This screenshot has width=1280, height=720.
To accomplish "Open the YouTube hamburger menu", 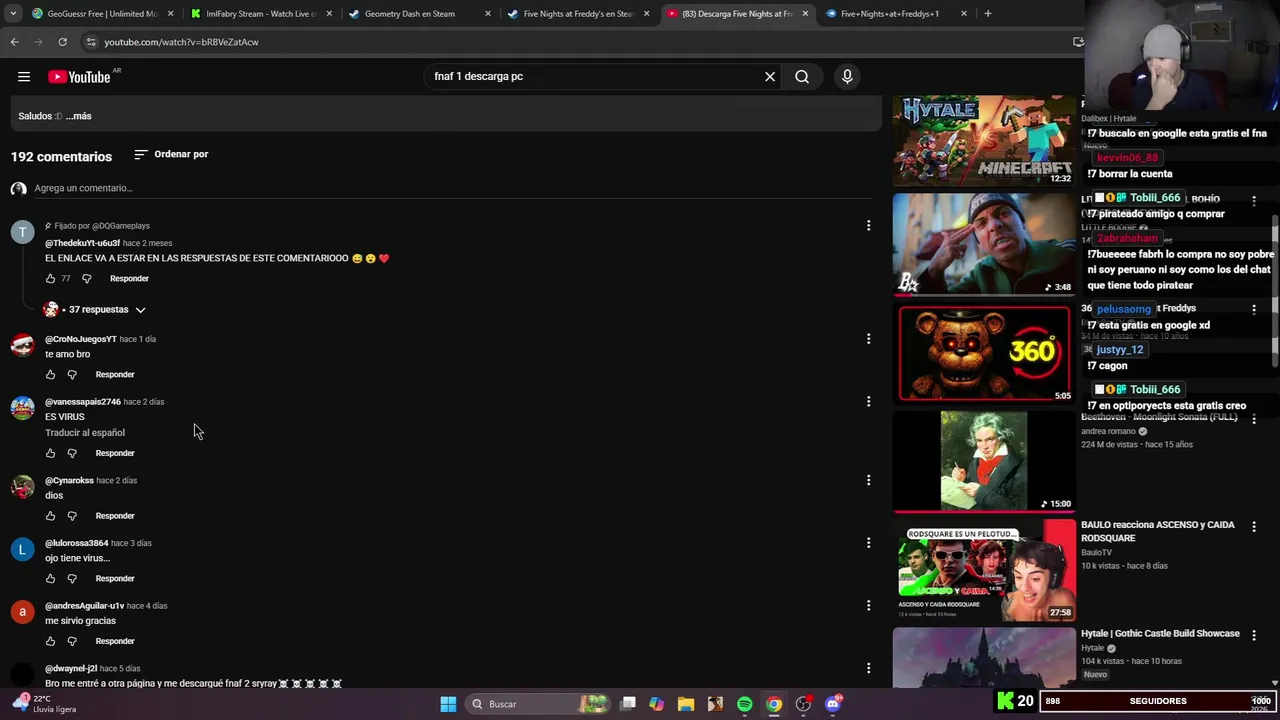I will 24,77.
